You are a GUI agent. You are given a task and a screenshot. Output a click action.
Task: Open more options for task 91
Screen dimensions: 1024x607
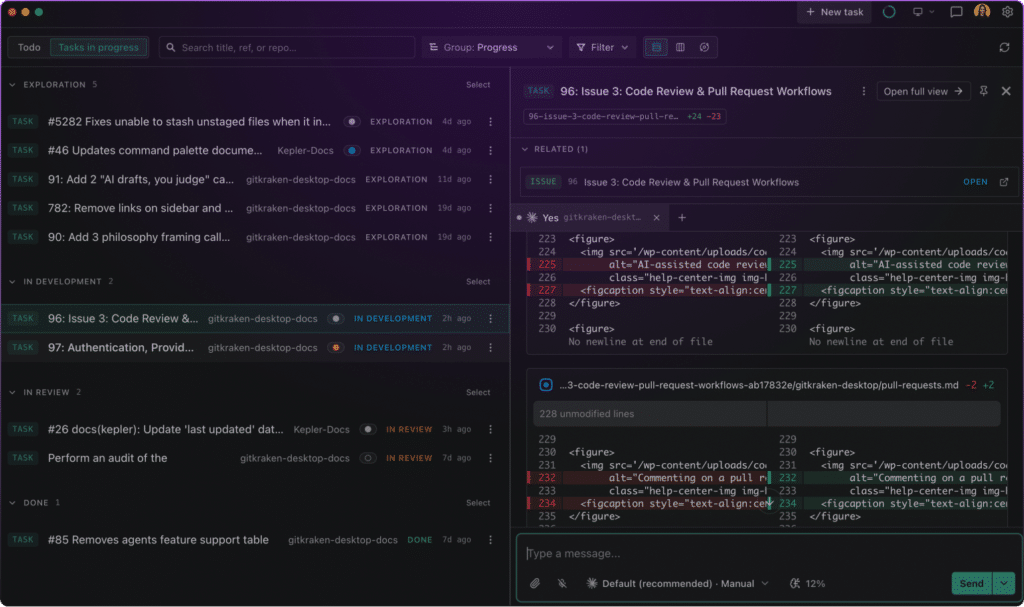click(490, 179)
